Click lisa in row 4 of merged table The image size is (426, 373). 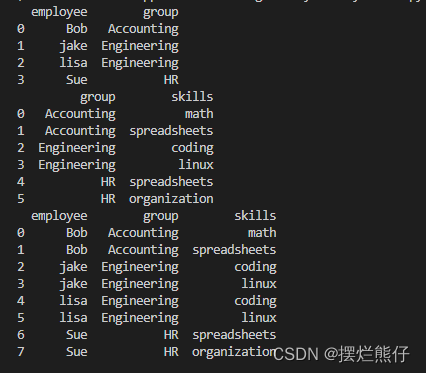pos(73,301)
